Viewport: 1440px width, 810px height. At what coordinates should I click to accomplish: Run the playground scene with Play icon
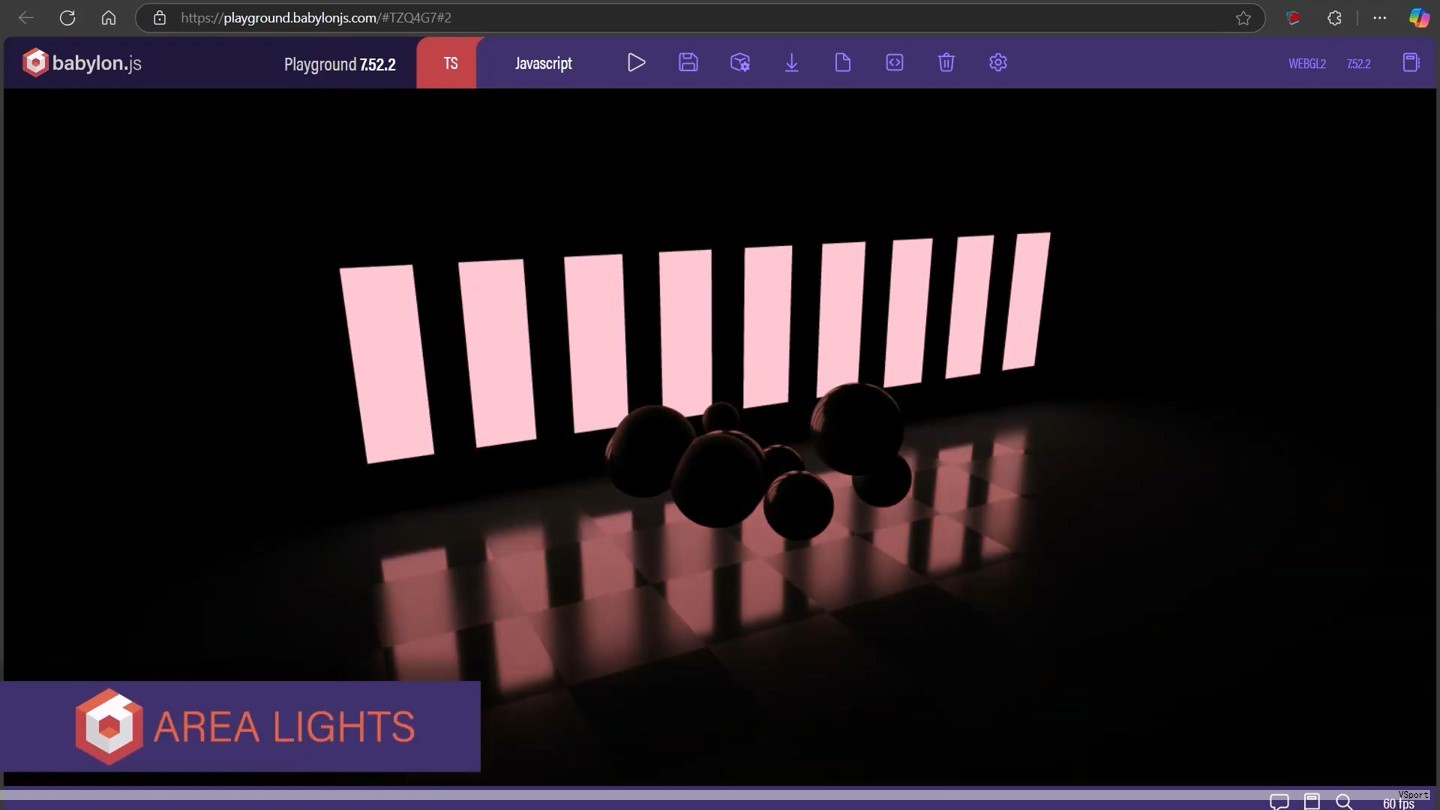coord(636,63)
